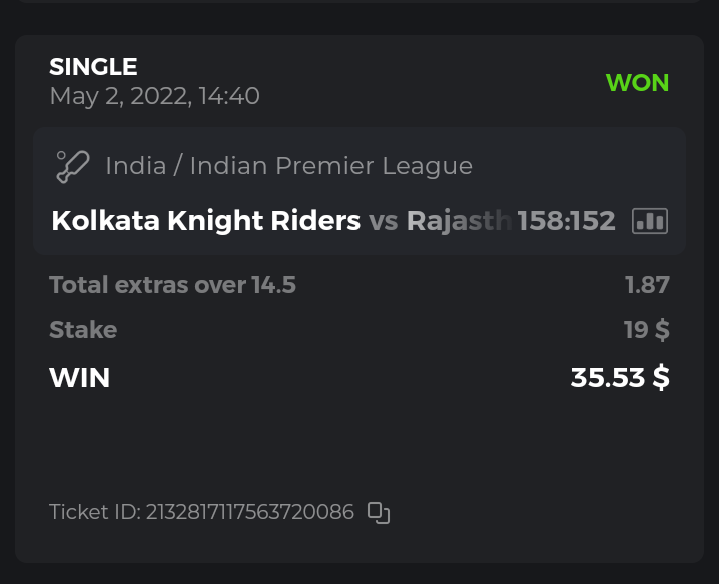
Task: Click the 19 $ stake amount
Action: pos(646,330)
